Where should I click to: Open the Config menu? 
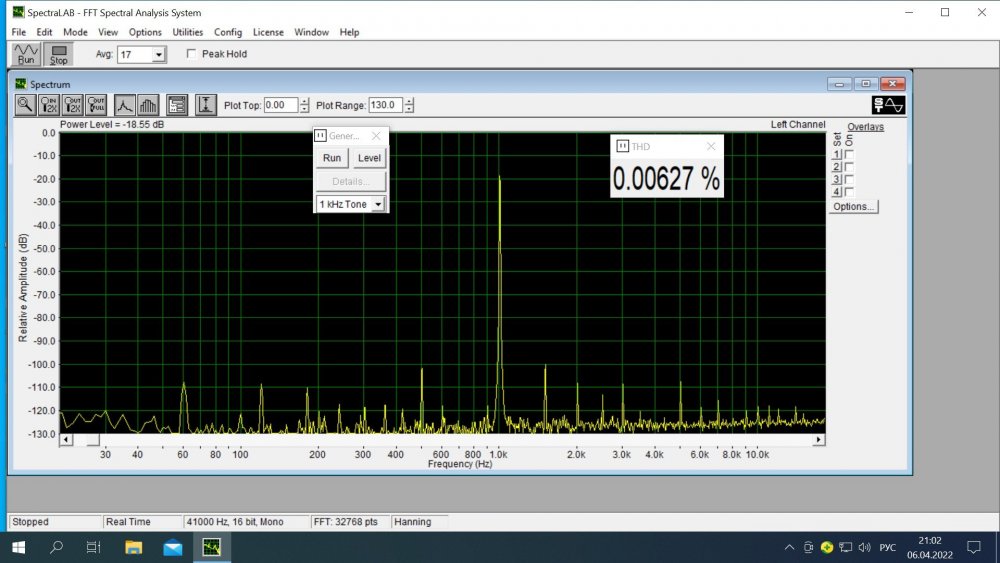point(228,32)
